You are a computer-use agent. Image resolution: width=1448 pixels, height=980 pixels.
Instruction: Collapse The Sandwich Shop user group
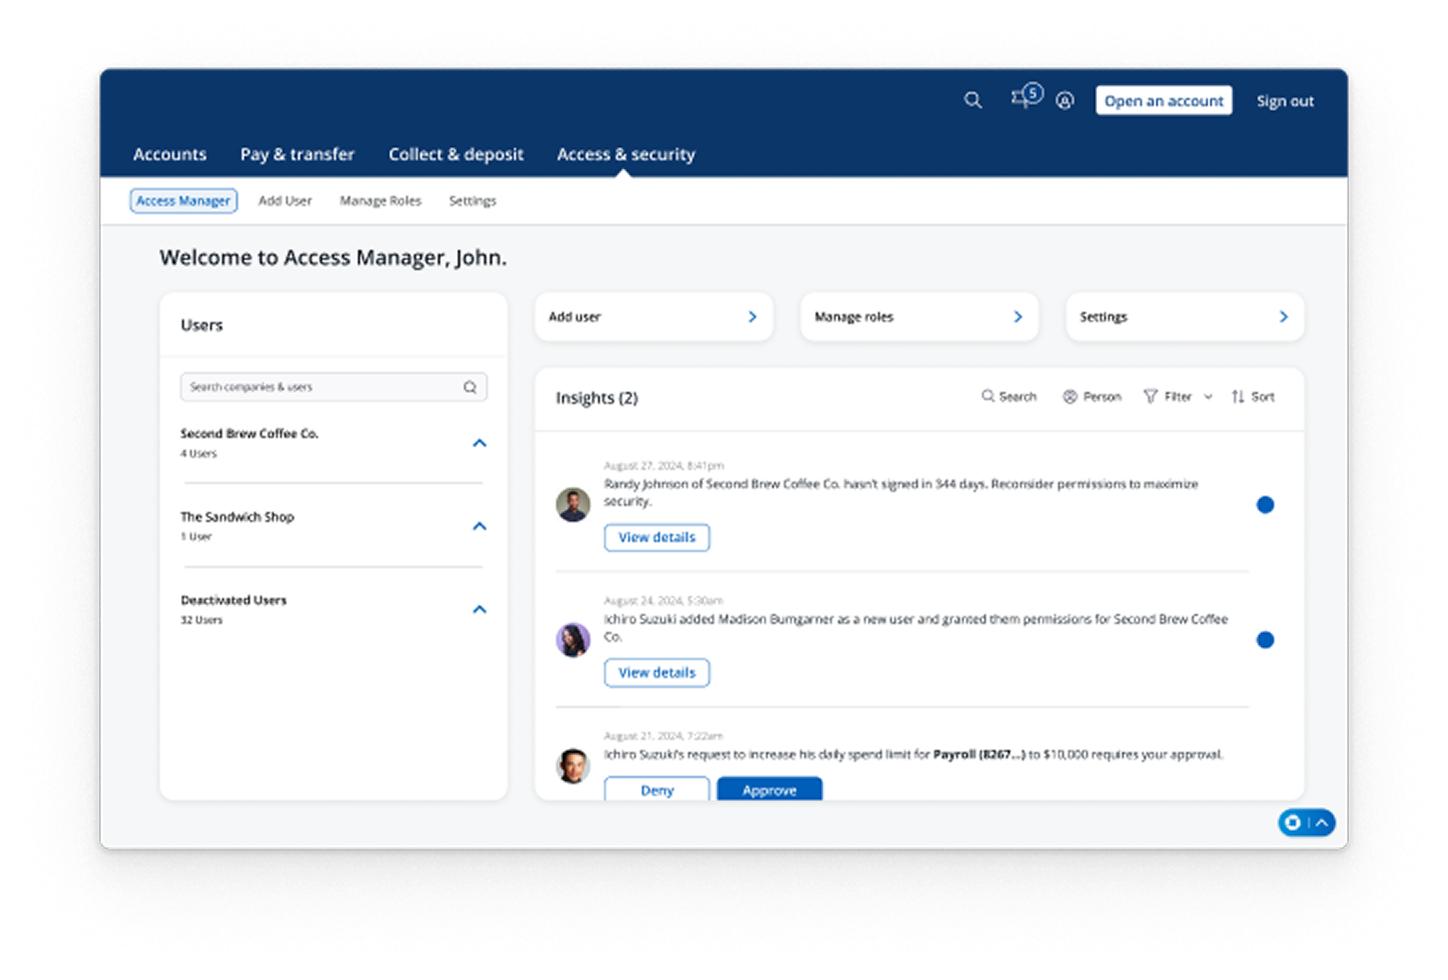point(479,526)
